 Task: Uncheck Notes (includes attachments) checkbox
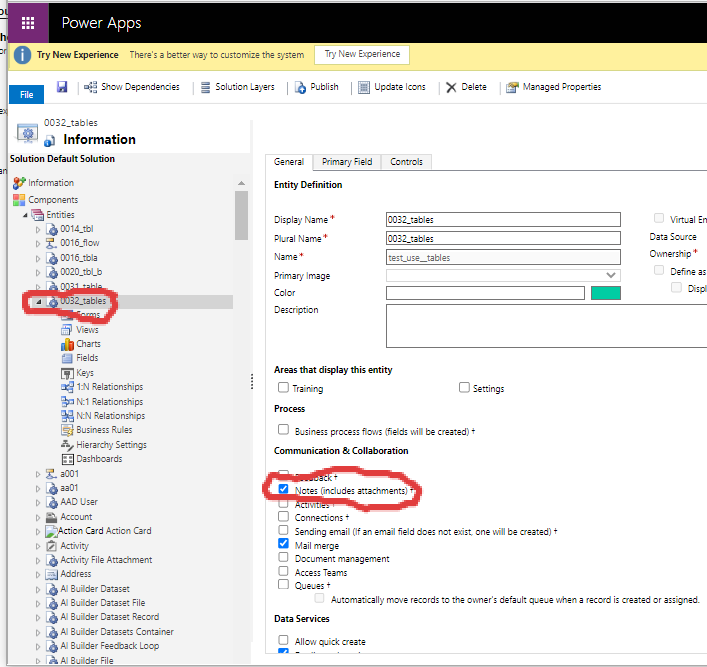(x=284, y=491)
